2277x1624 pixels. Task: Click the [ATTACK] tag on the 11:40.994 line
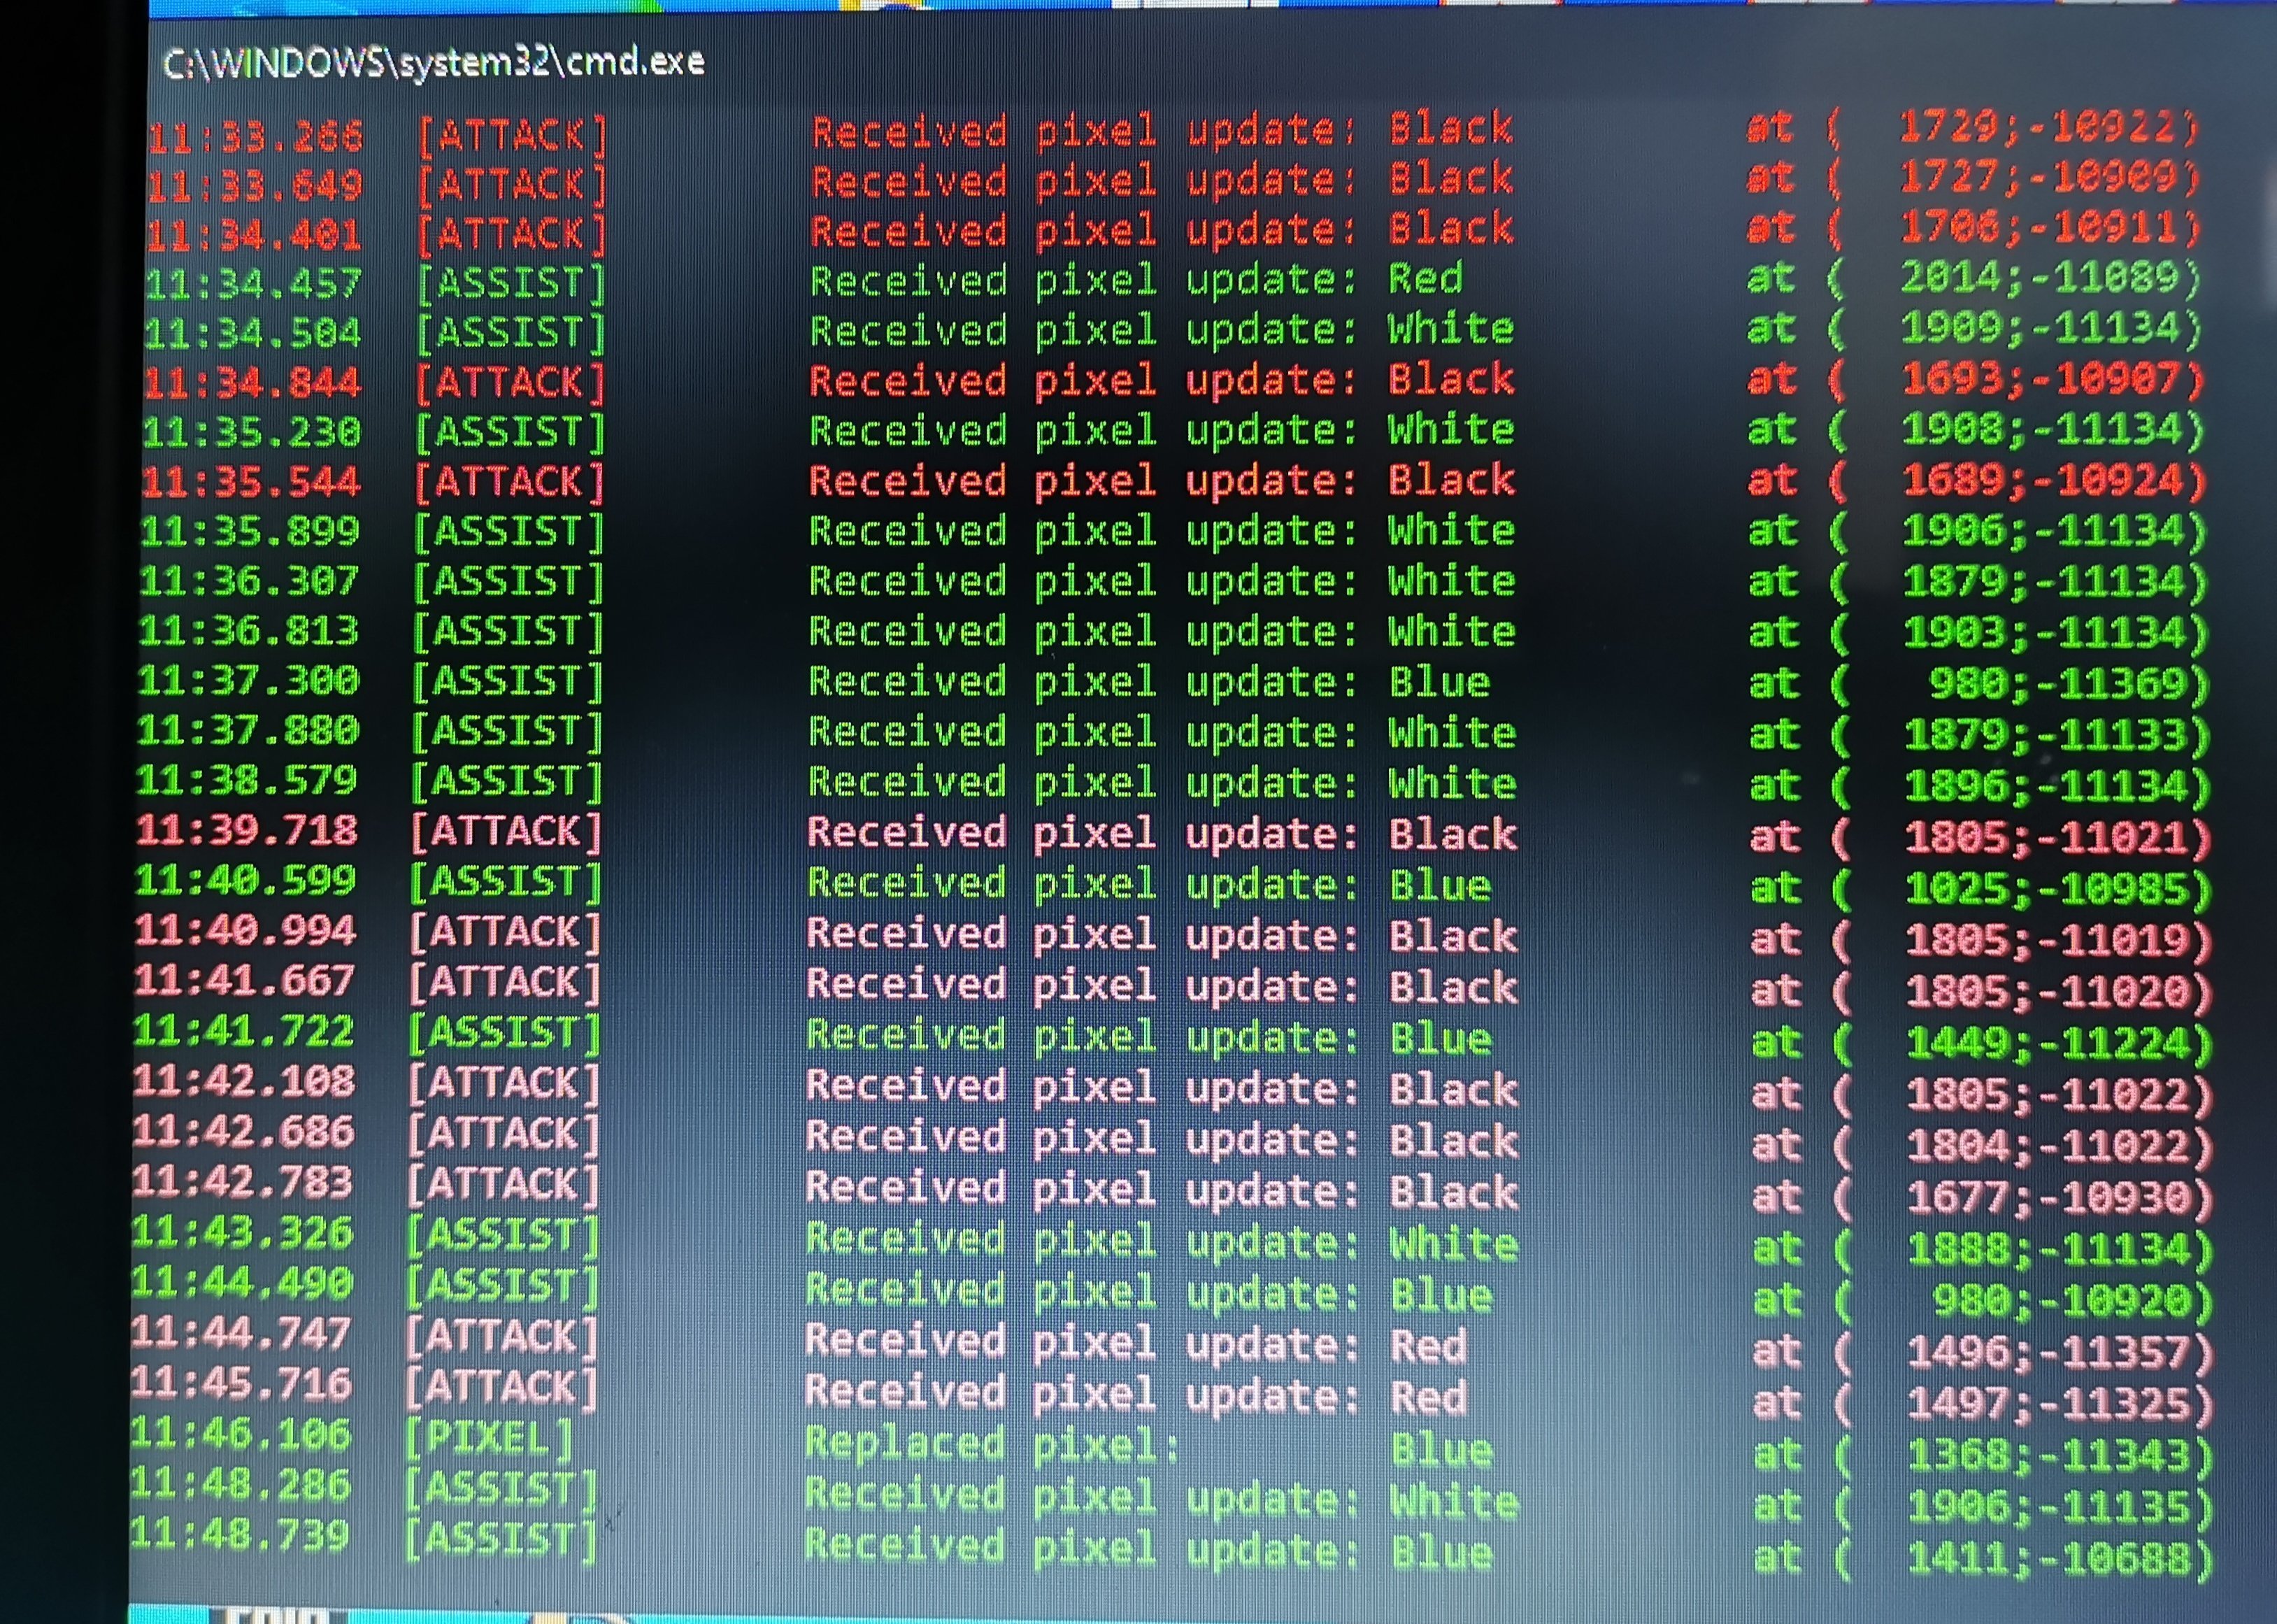(x=505, y=933)
